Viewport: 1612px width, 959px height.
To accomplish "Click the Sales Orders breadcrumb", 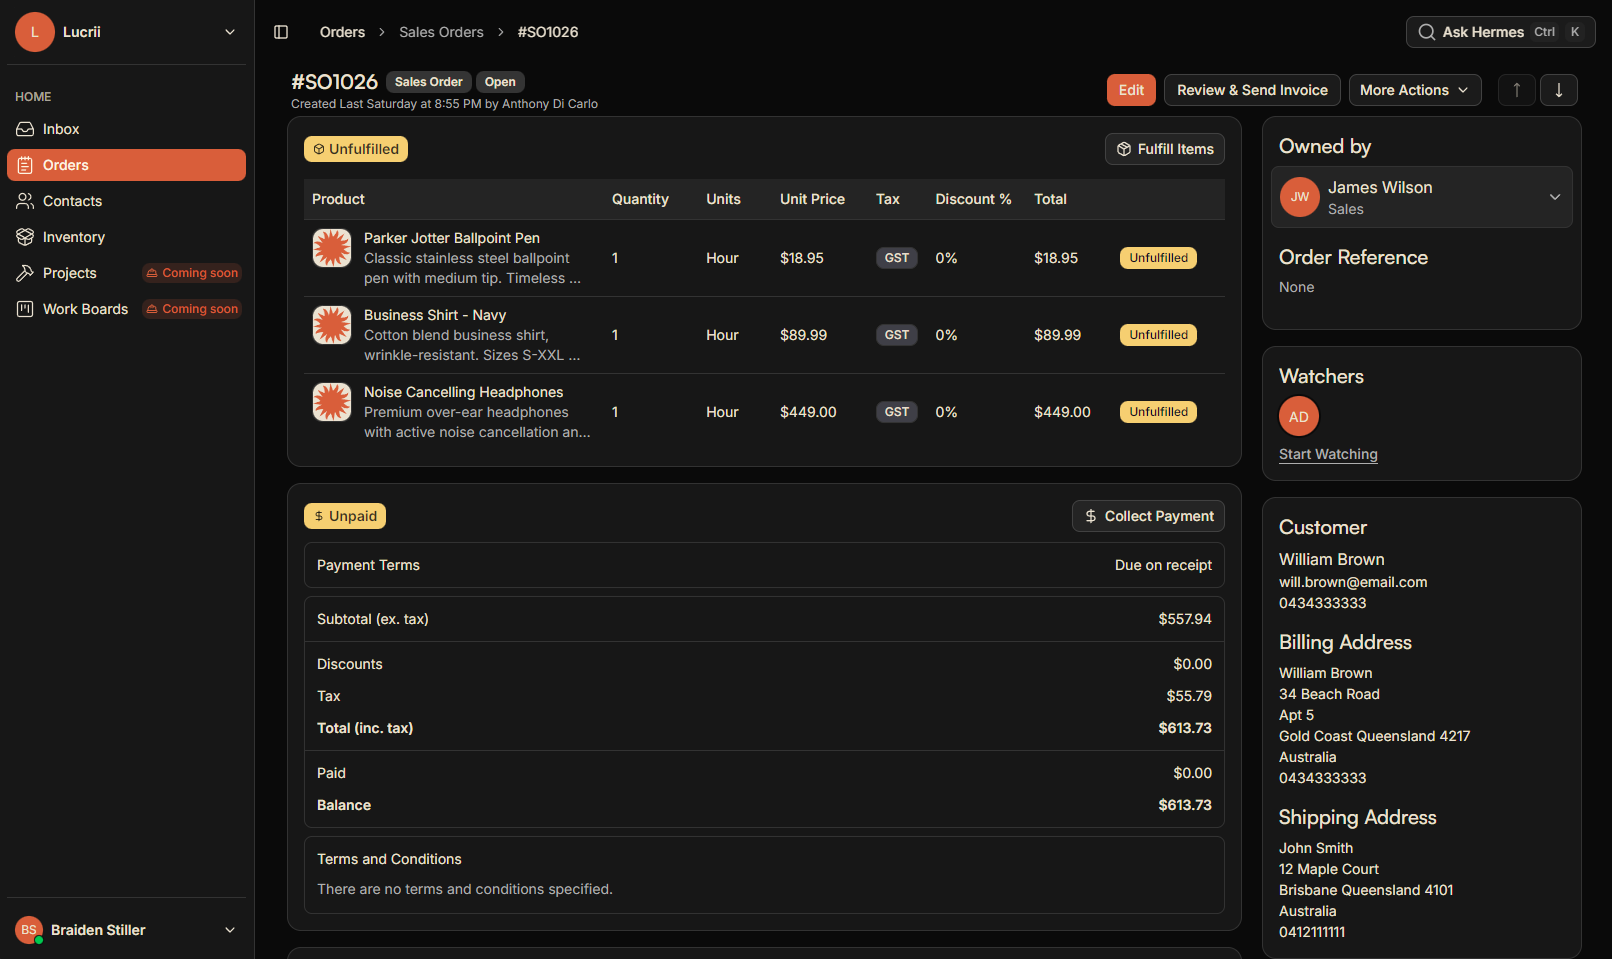I will [441, 31].
